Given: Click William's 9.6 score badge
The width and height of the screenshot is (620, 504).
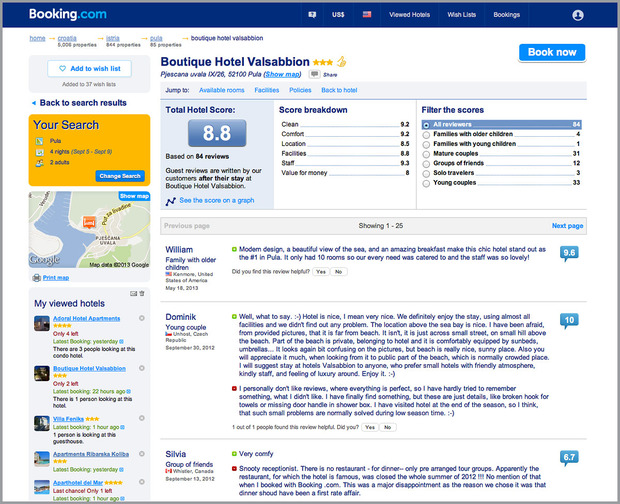Looking at the screenshot, I should coord(569,253).
